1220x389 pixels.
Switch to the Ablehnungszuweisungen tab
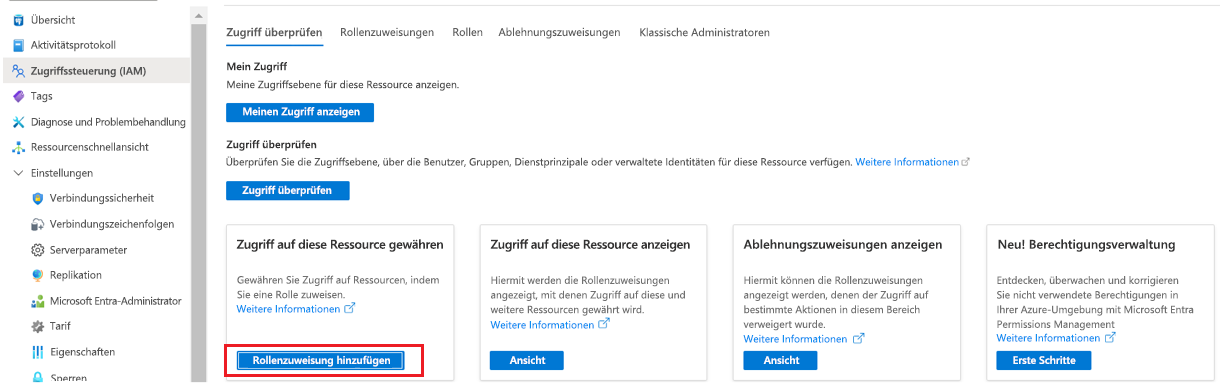coord(559,32)
